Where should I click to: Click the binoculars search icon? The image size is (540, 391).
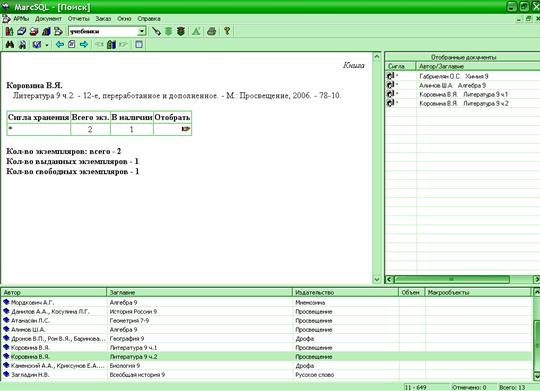coord(10,44)
